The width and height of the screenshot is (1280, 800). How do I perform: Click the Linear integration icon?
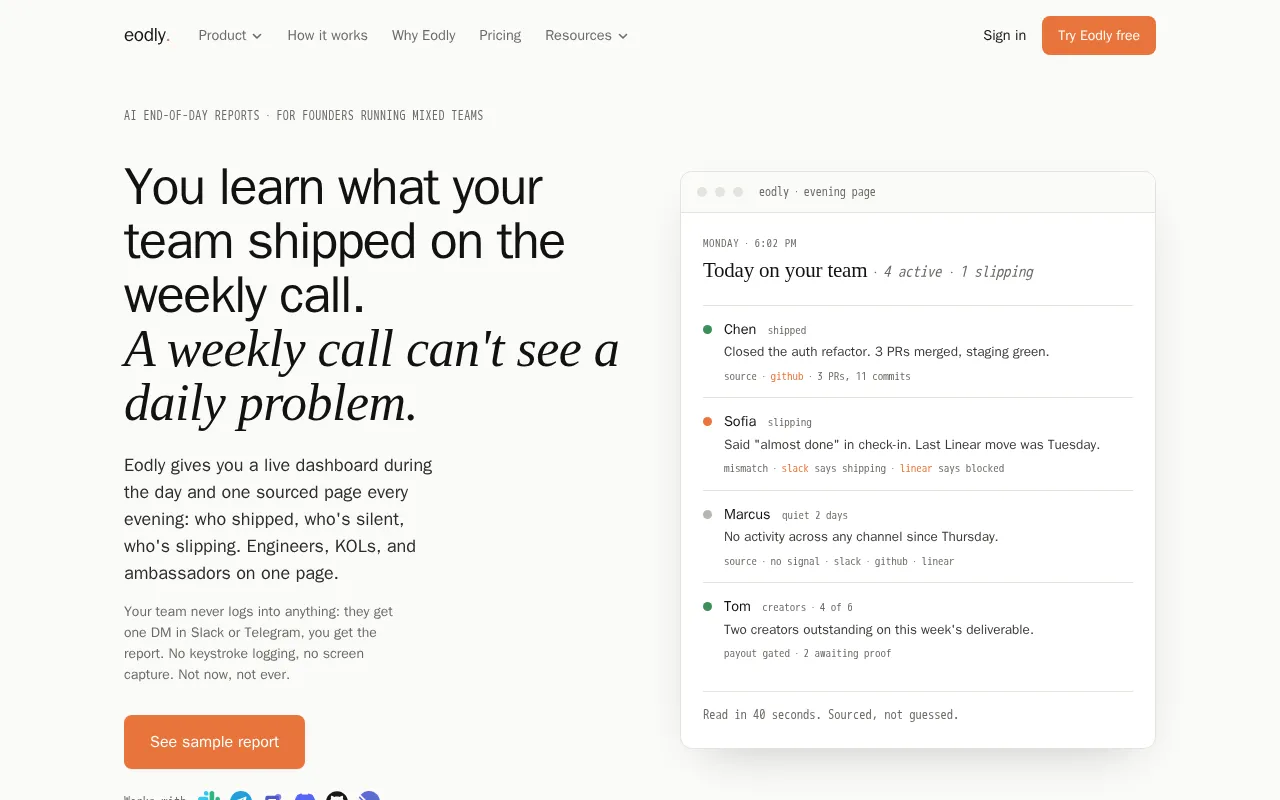(x=369, y=796)
